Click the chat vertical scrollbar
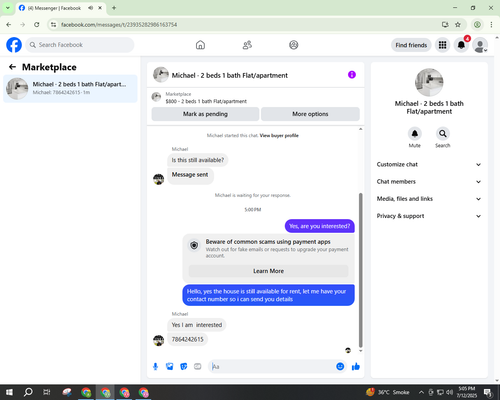The image size is (500, 400). pos(360,270)
